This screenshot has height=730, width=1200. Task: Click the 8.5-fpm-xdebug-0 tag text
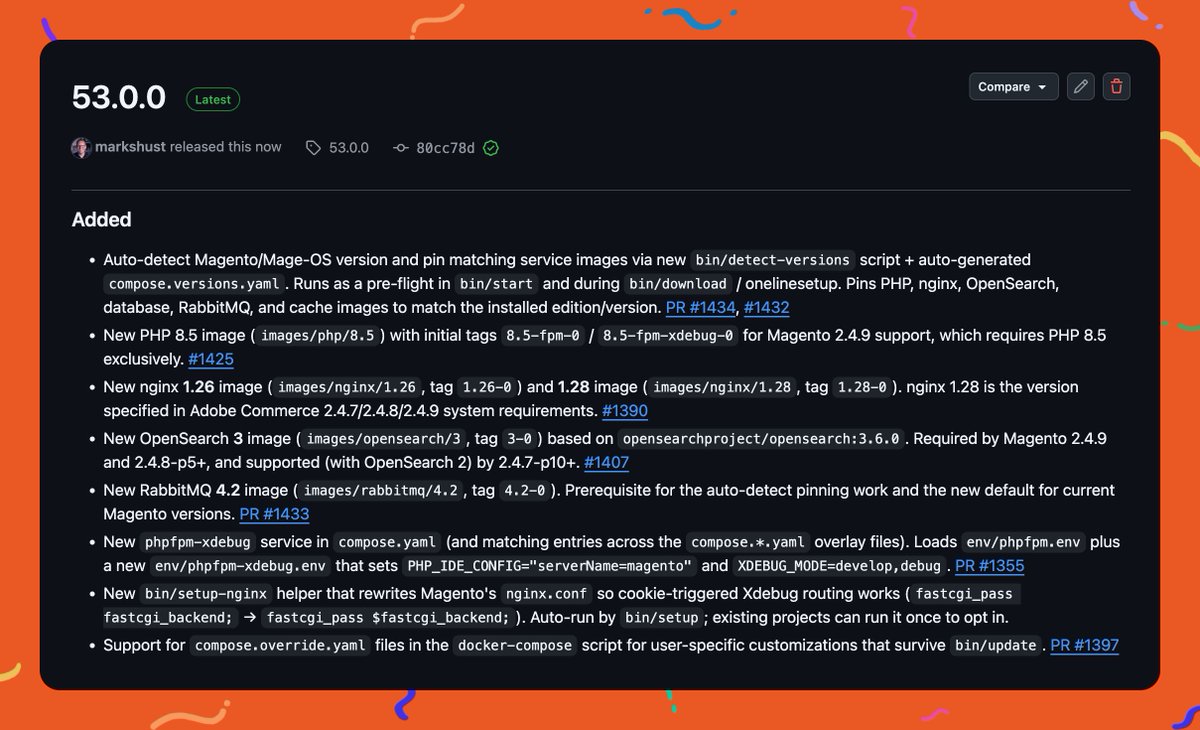point(668,336)
